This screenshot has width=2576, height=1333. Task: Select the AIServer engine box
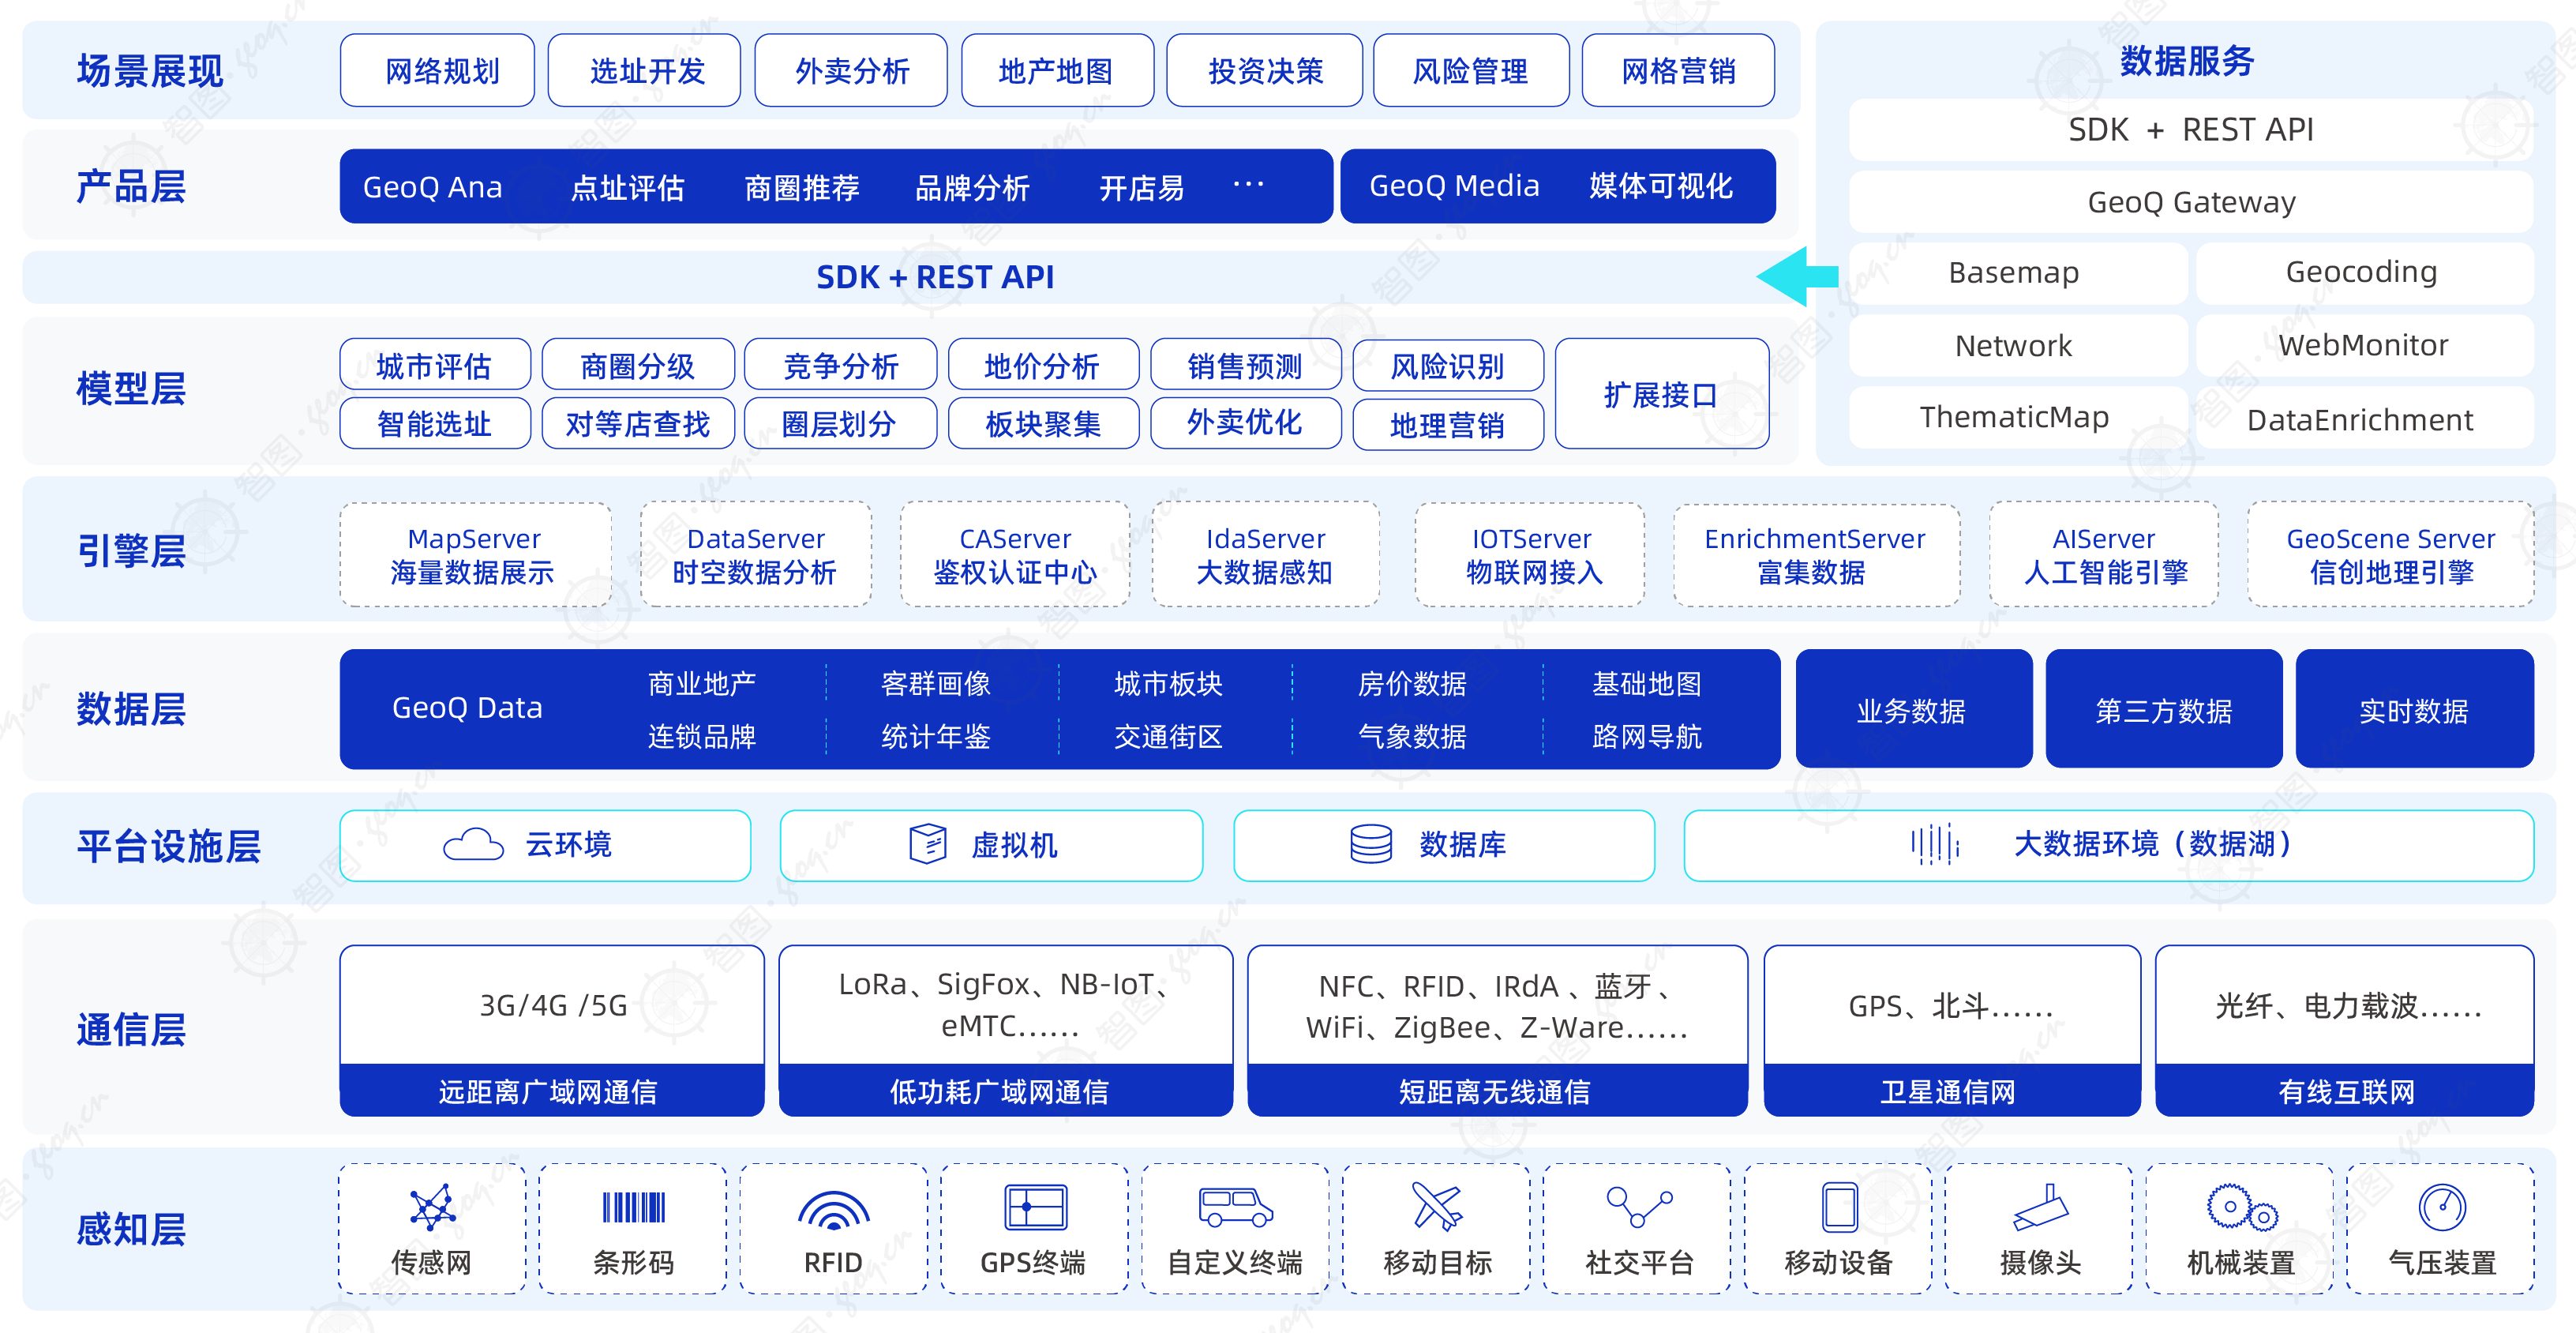point(2104,555)
